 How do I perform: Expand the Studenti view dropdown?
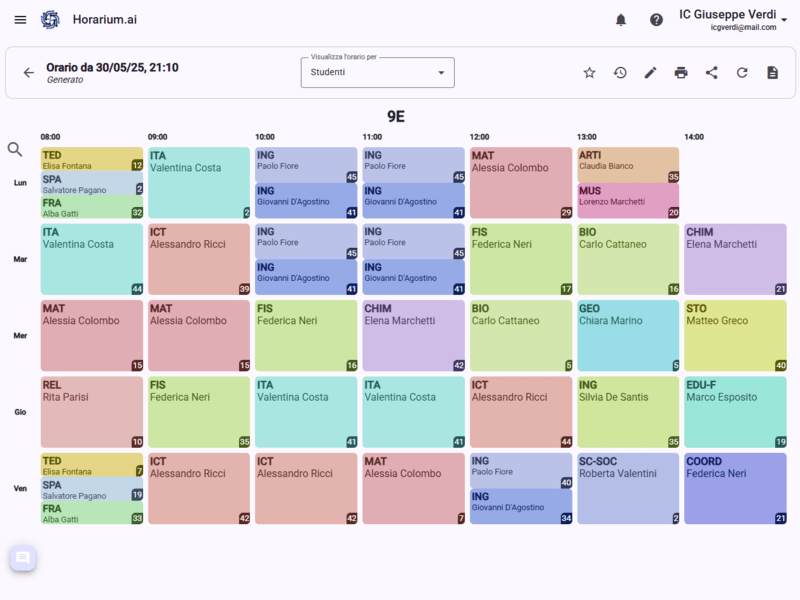[377, 73]
